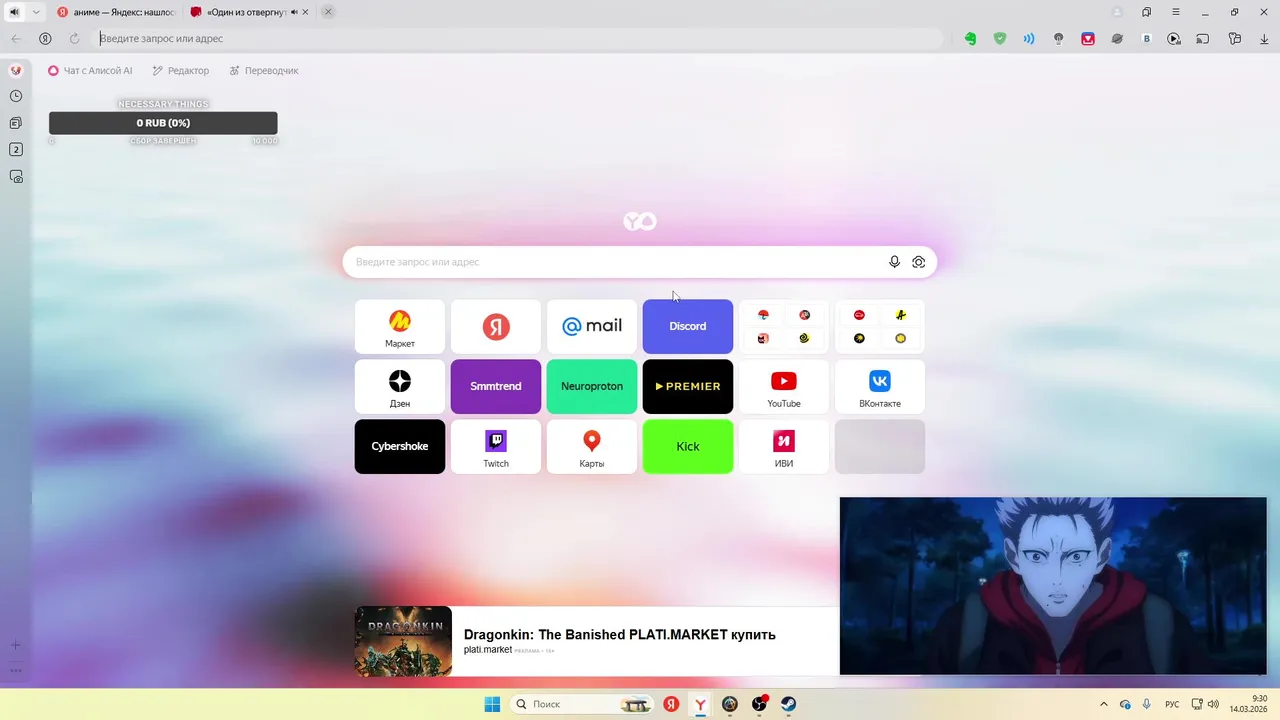This screenshot has height=720, width=1280.
Task: Open the Windows Start menu
Action: point(492,704)
